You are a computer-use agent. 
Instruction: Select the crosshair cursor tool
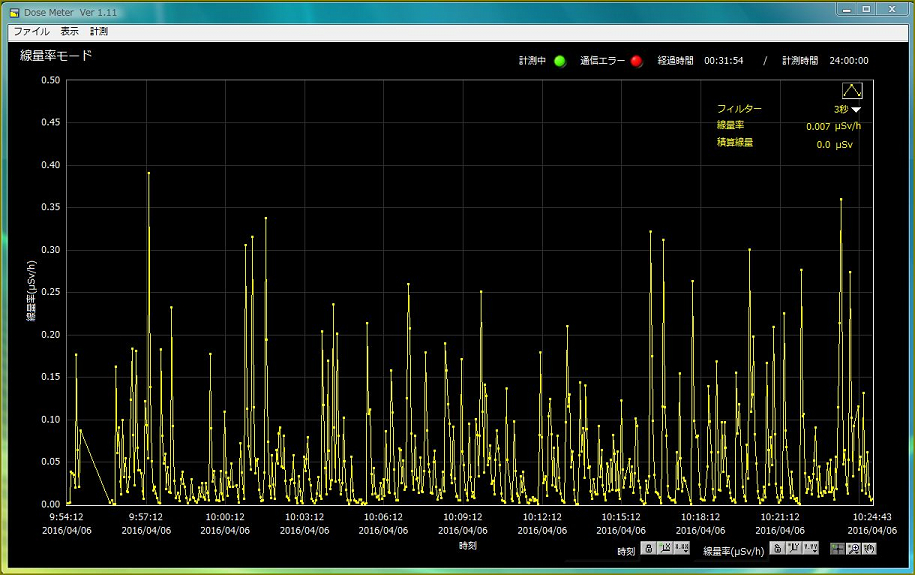836,549
